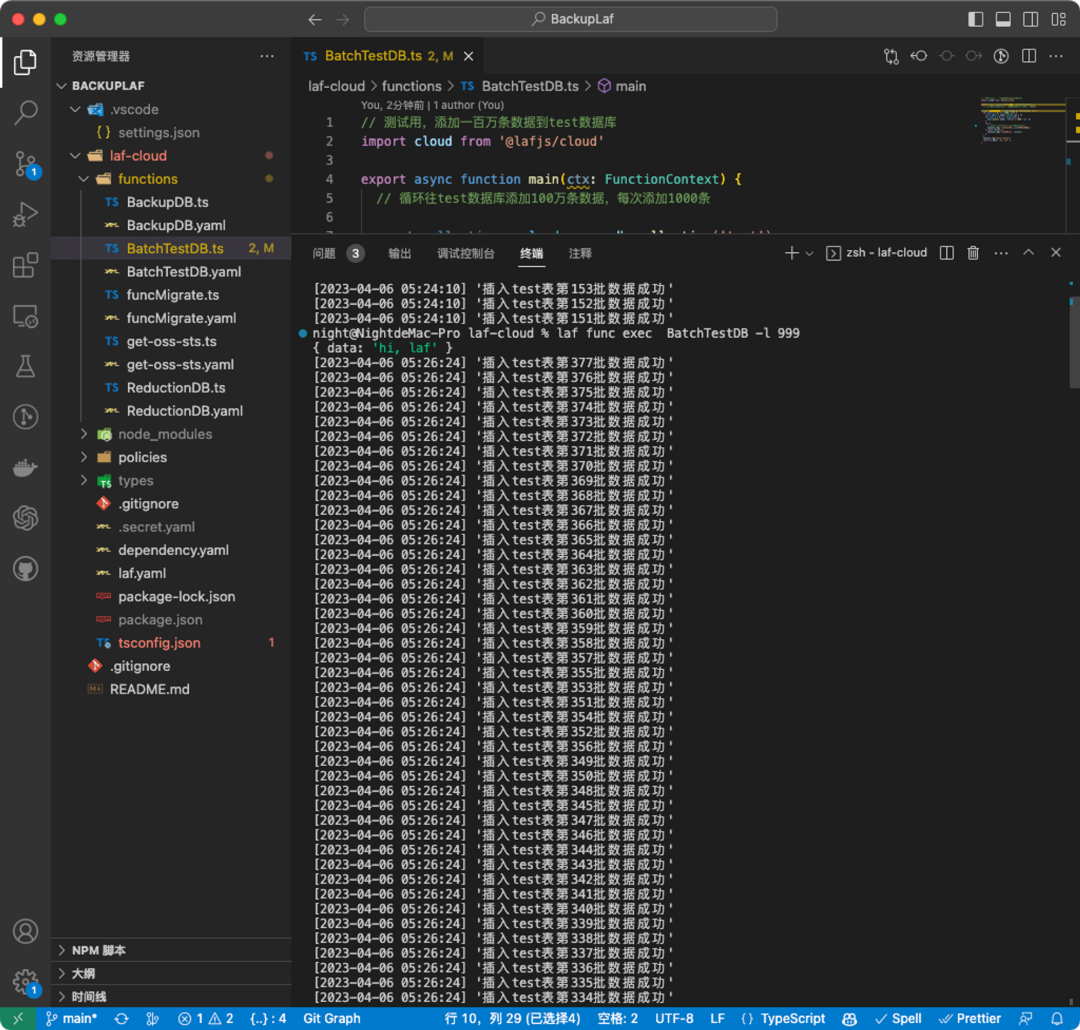Open Explorer more actions ellipsis
1080x1030 pixels.
(267, 56)
